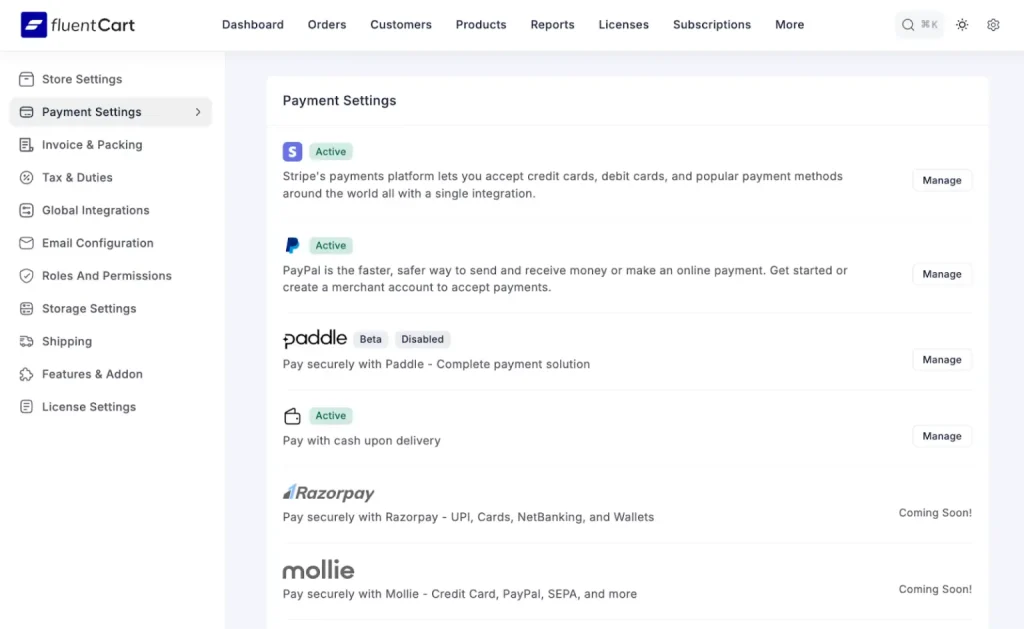The width and height of the screenshot is (1024, 629).
Task: Switch to the Orders section
Action: coord(327,24)
